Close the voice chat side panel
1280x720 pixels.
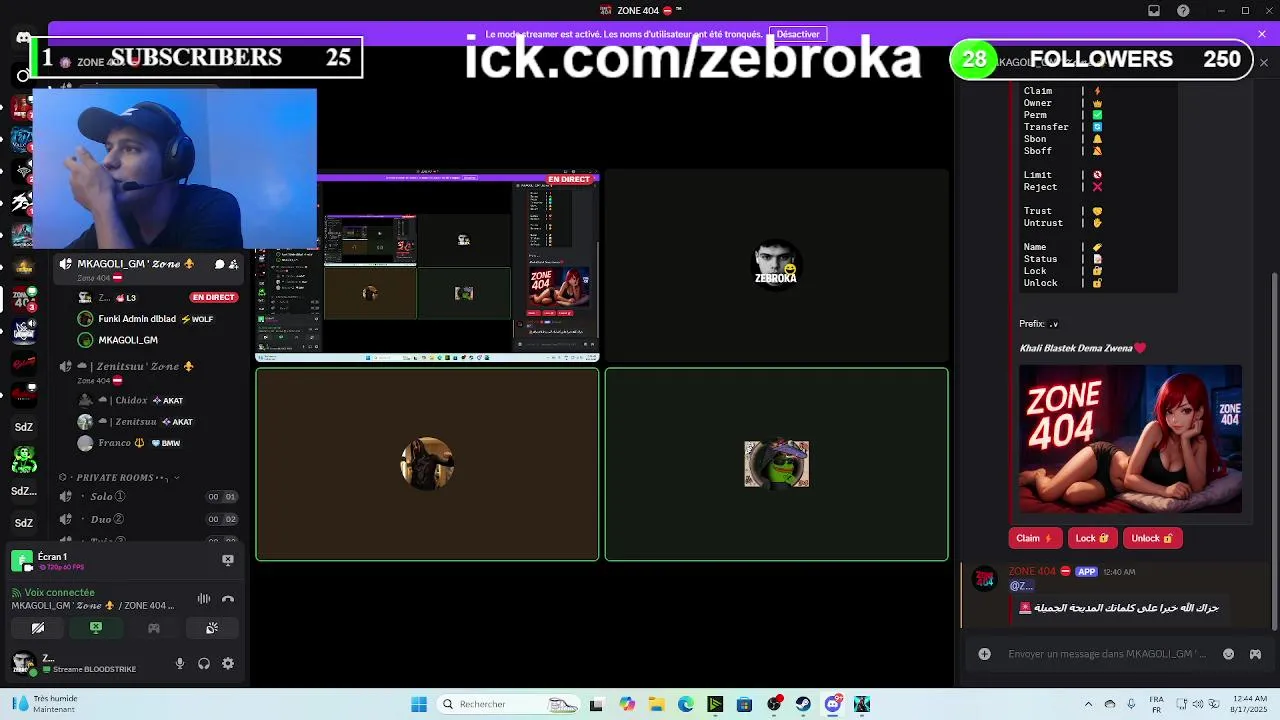(x=1264, y=62)
